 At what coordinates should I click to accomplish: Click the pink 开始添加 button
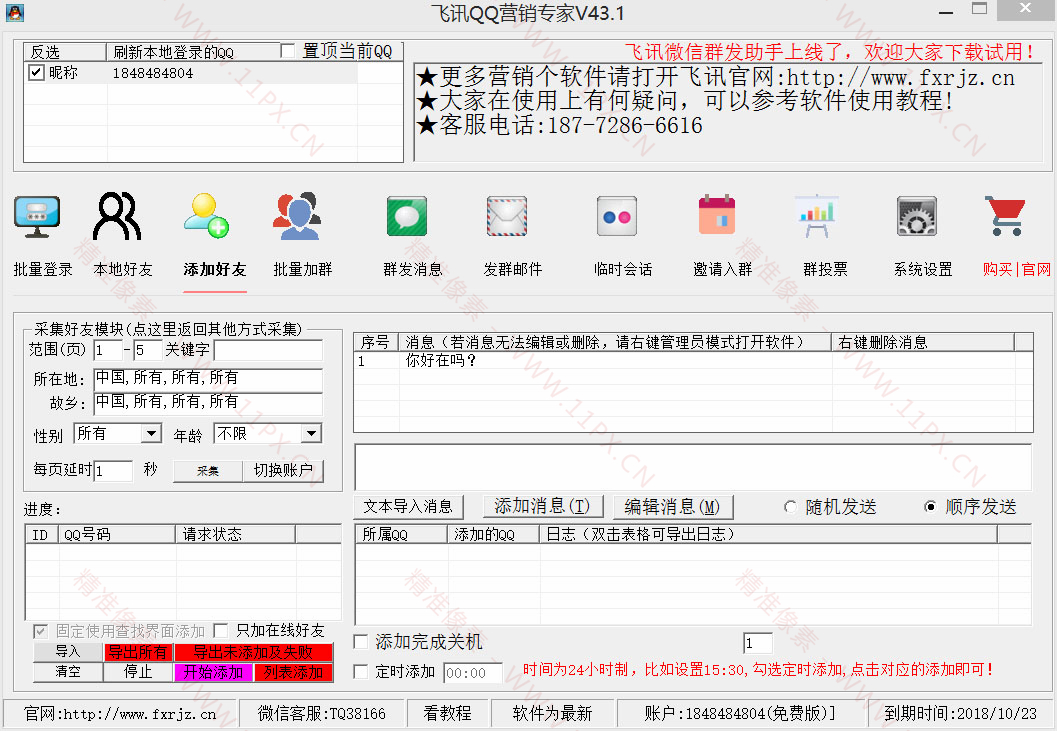(213, 672)
